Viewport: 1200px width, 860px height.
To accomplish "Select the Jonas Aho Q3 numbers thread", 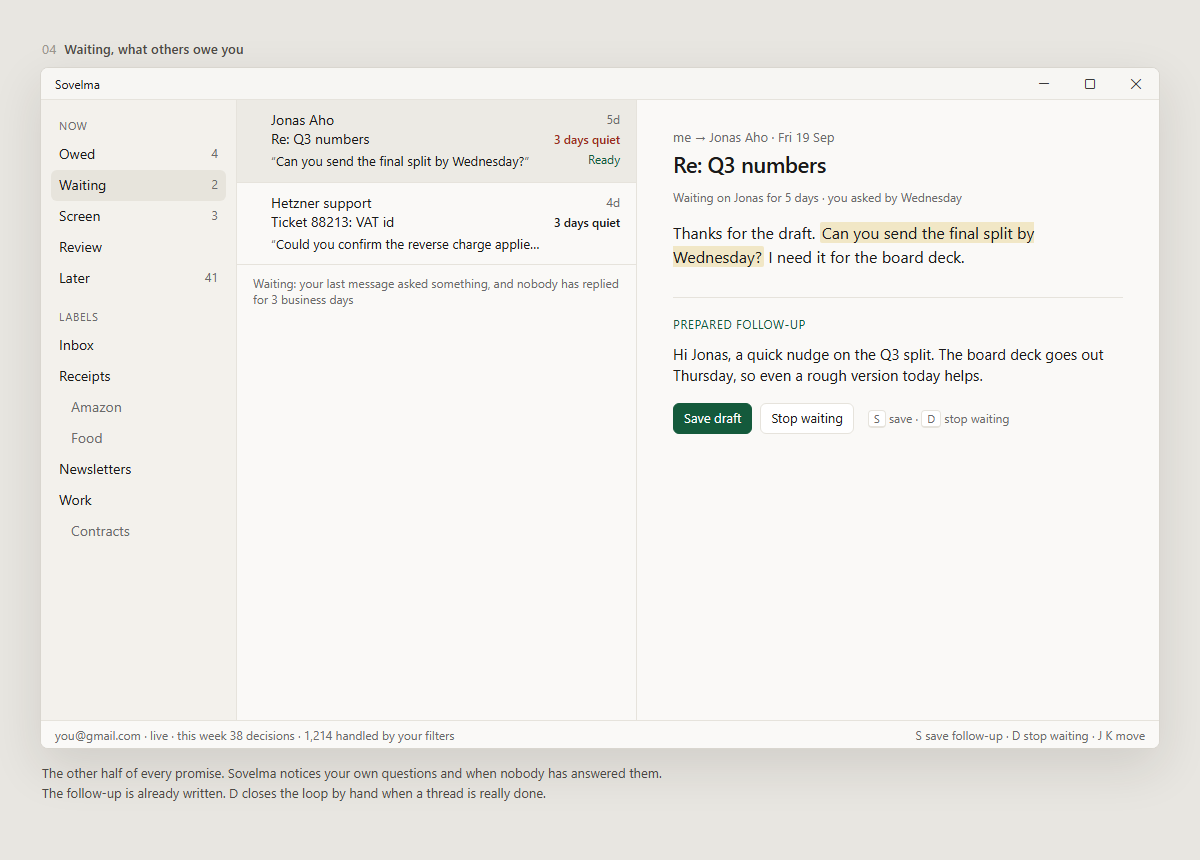I will click(x=436, y=141).
